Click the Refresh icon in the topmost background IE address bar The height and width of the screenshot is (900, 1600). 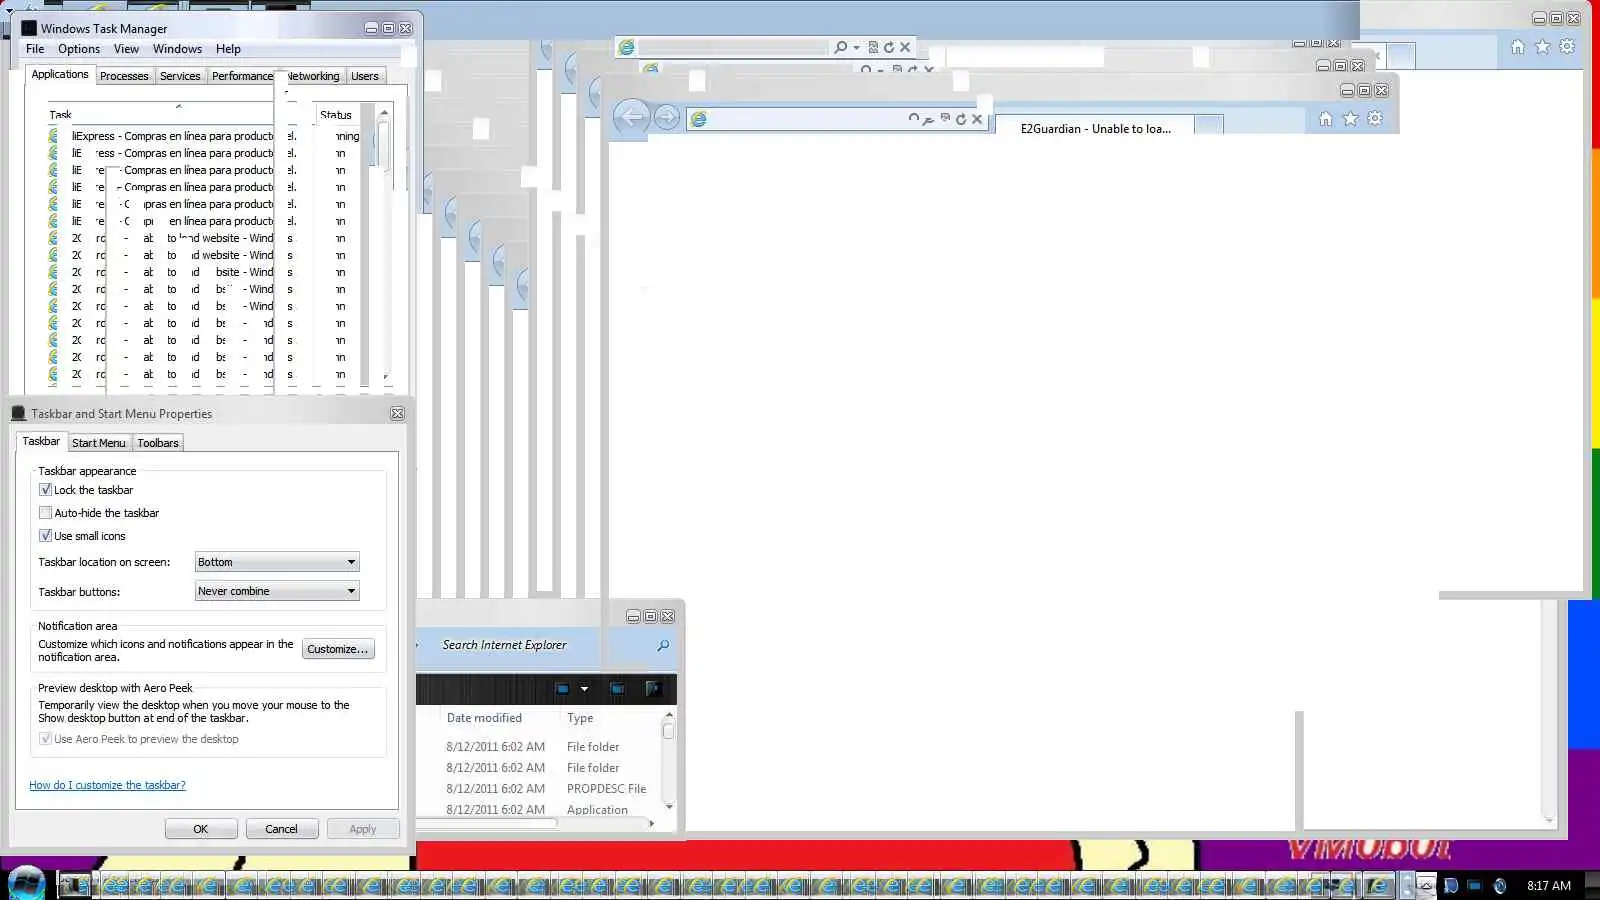[x=888, y=47]
